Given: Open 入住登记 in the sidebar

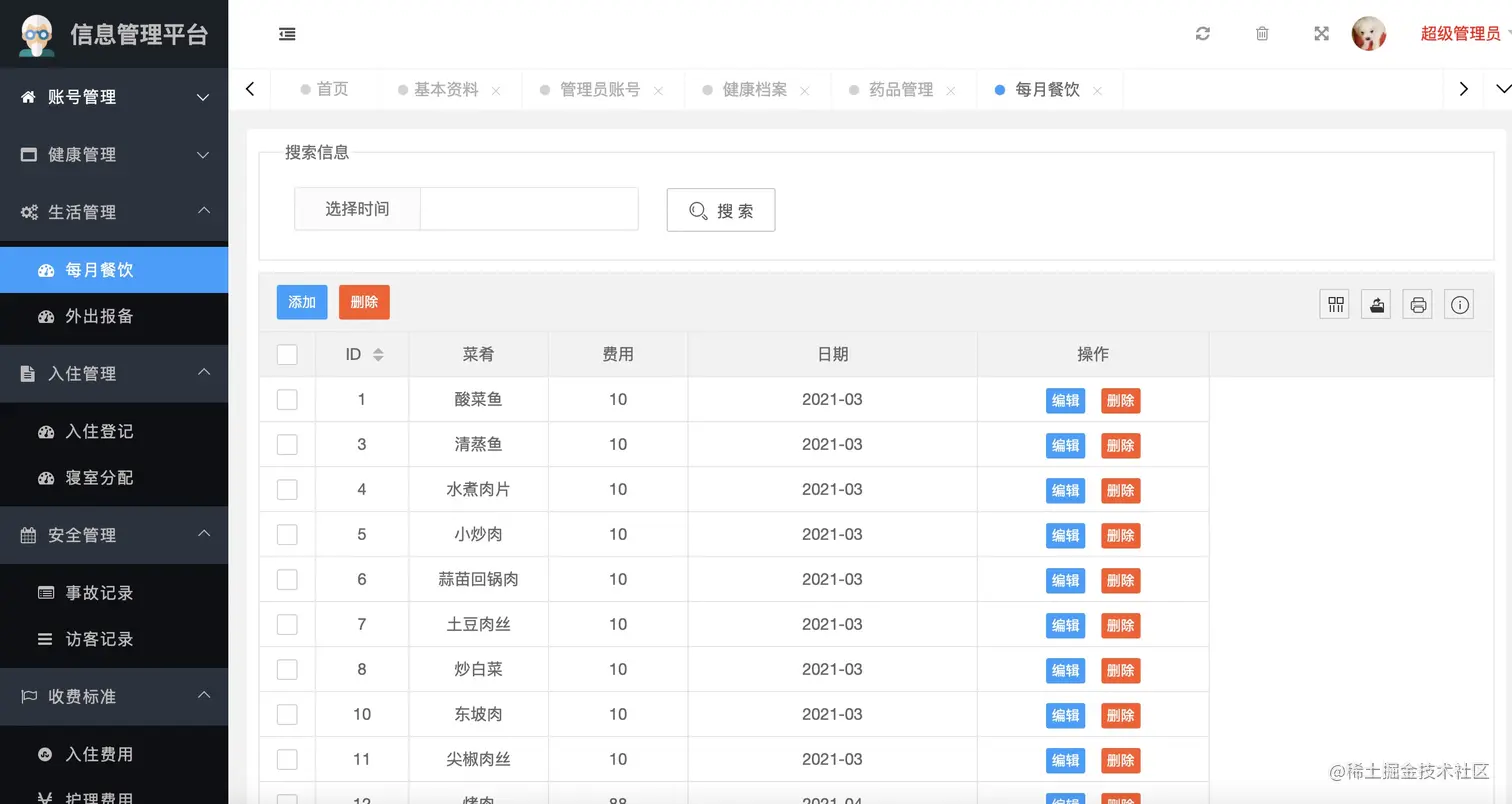Looking at the screenshot, I should click(114, 432).
